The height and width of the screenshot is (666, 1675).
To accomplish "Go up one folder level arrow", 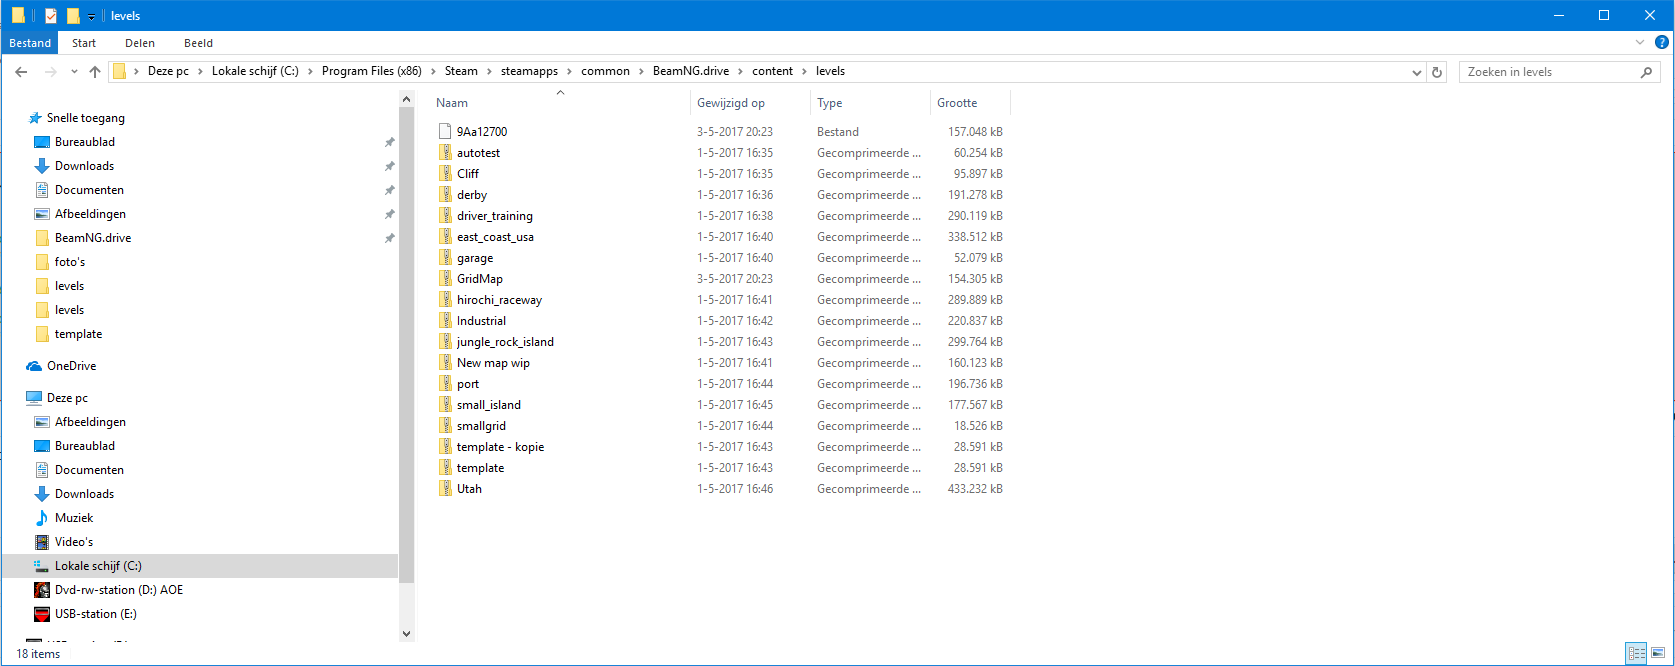I will [x=95, y=72].
